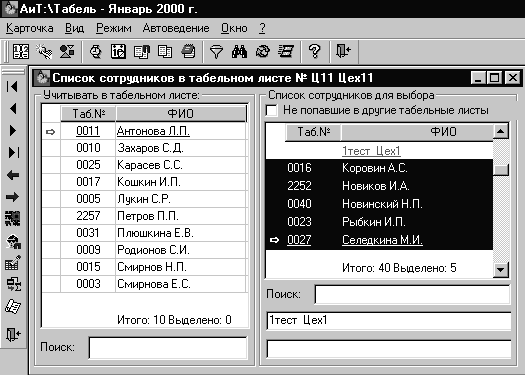Screen dimensions: 525x375
Task: Click the binoculars search icon in toolbar
Action: (239, 52)
